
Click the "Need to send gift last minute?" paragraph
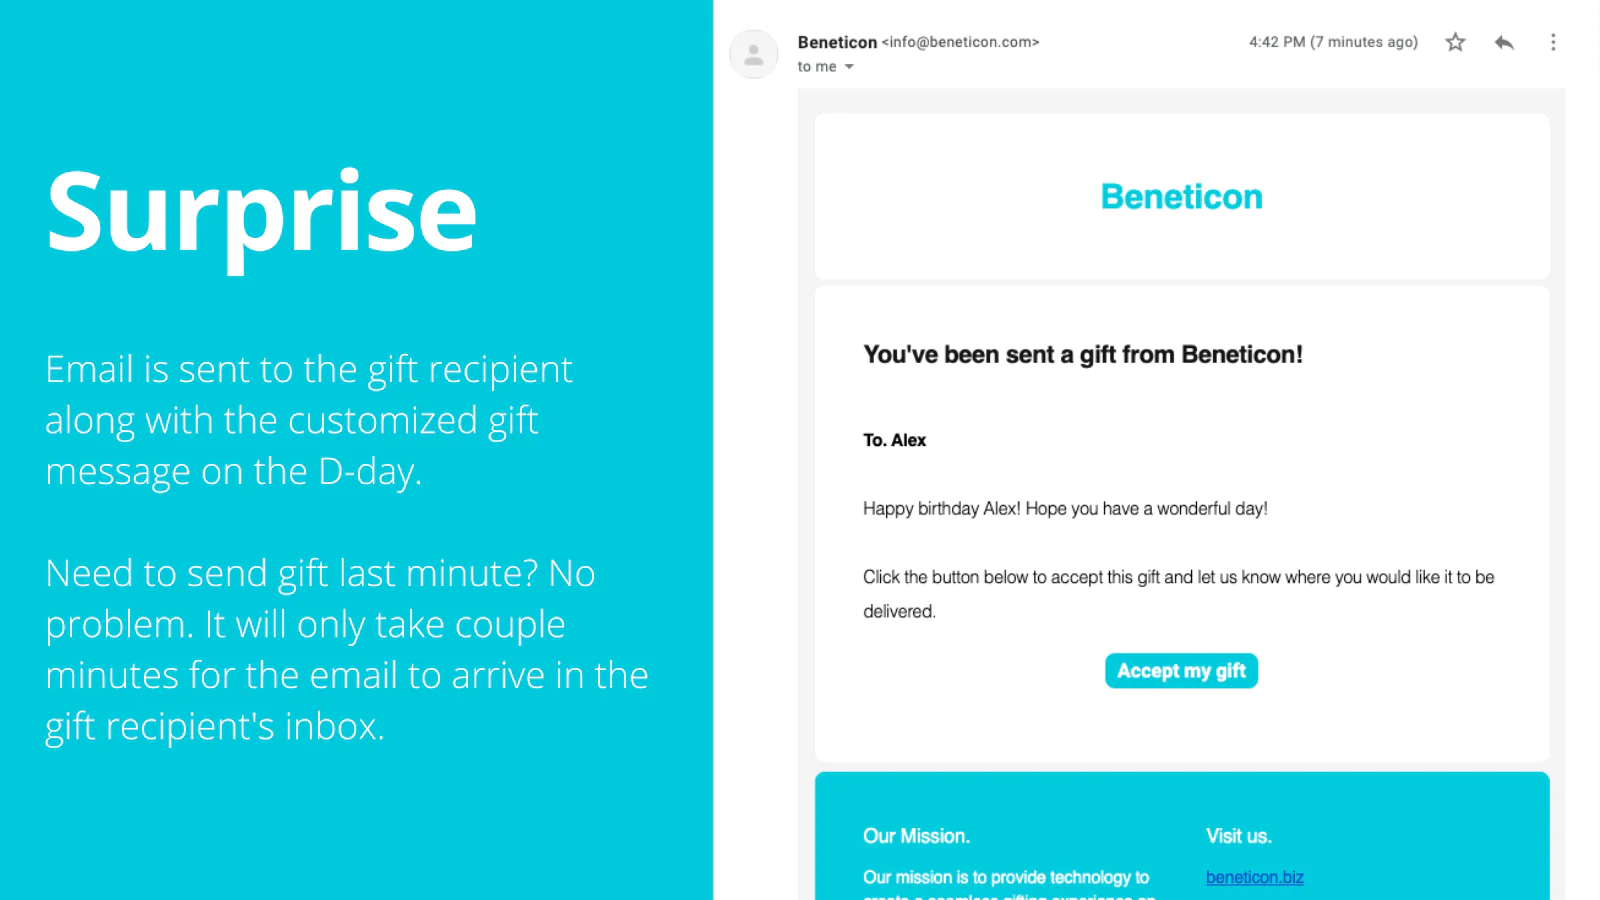coord(346,649)
